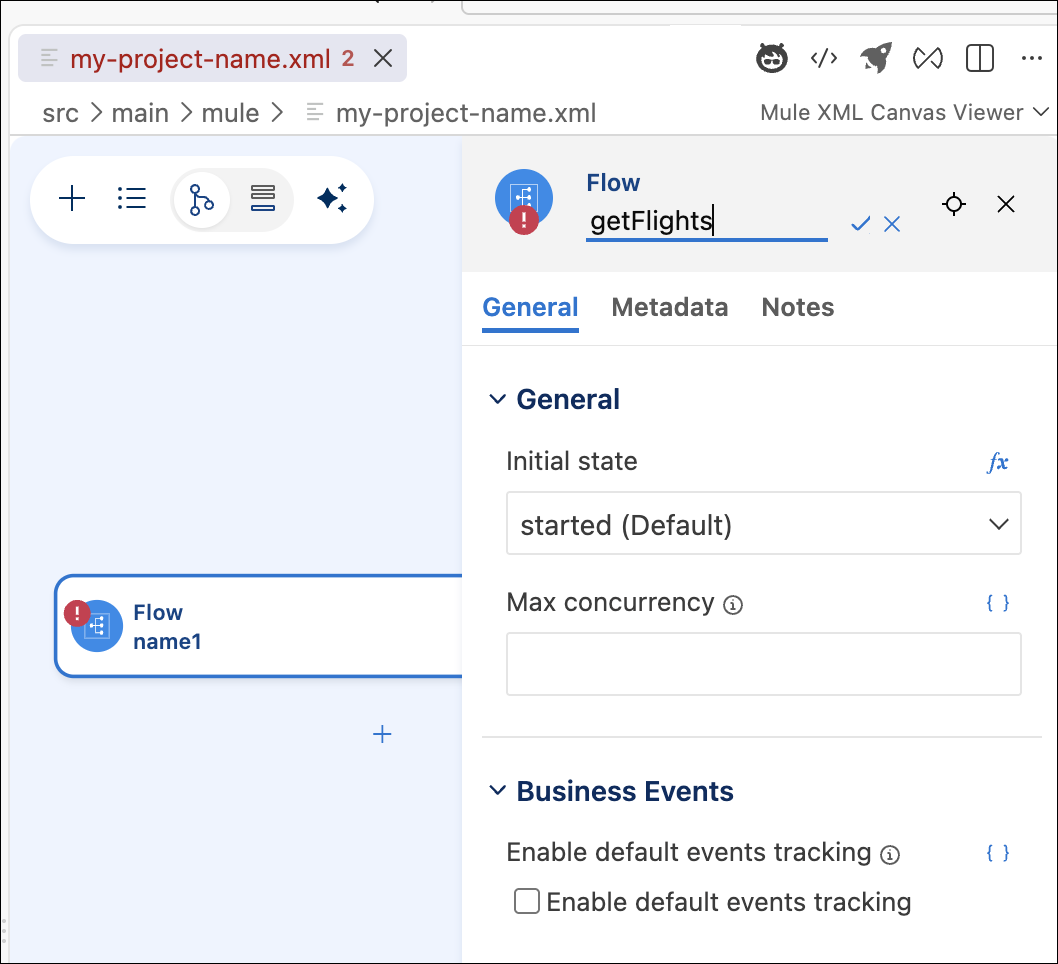Click the getFlights name input field
Viewport: 1058px width, 964px height.
(x=706, y=221)
